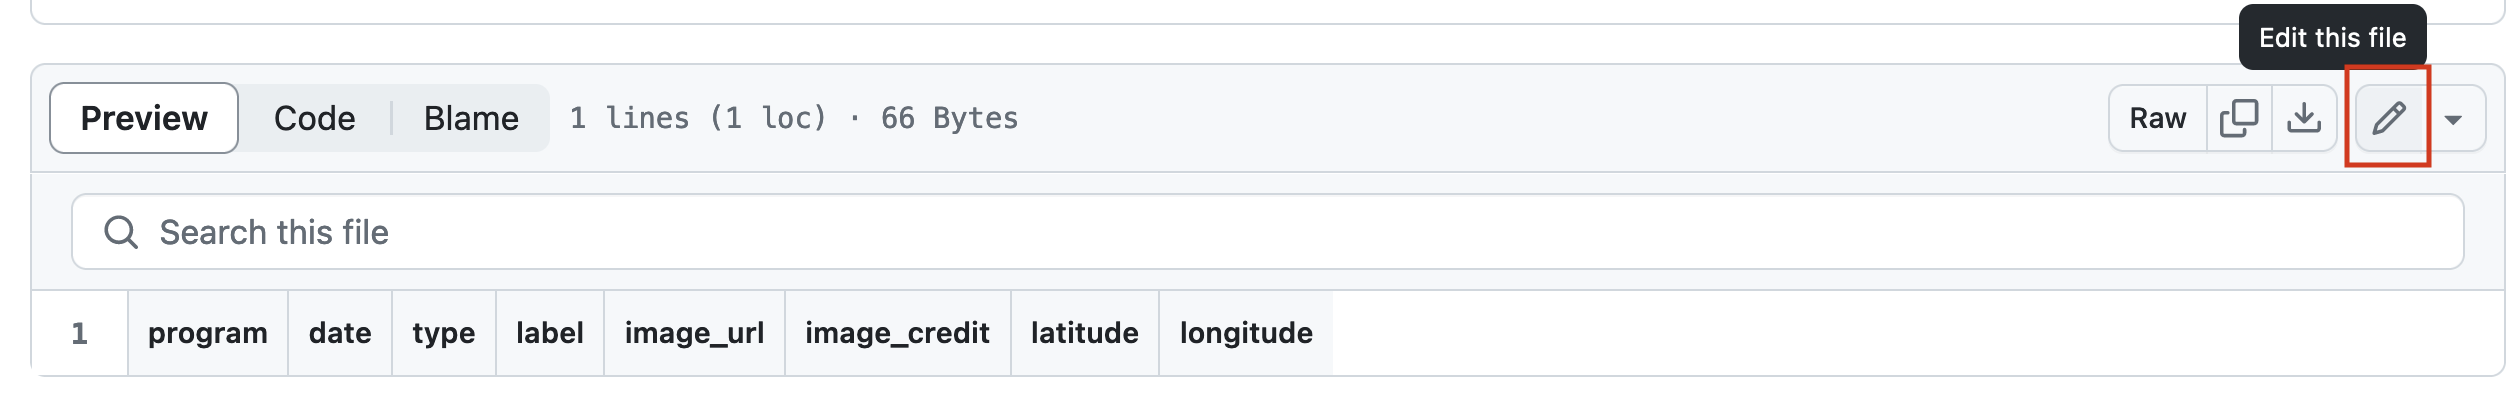Image resolution: width=2518 pixels, height=394 pixels.
Task: Download the raw file icon
Action: [x=2304, y=118]
